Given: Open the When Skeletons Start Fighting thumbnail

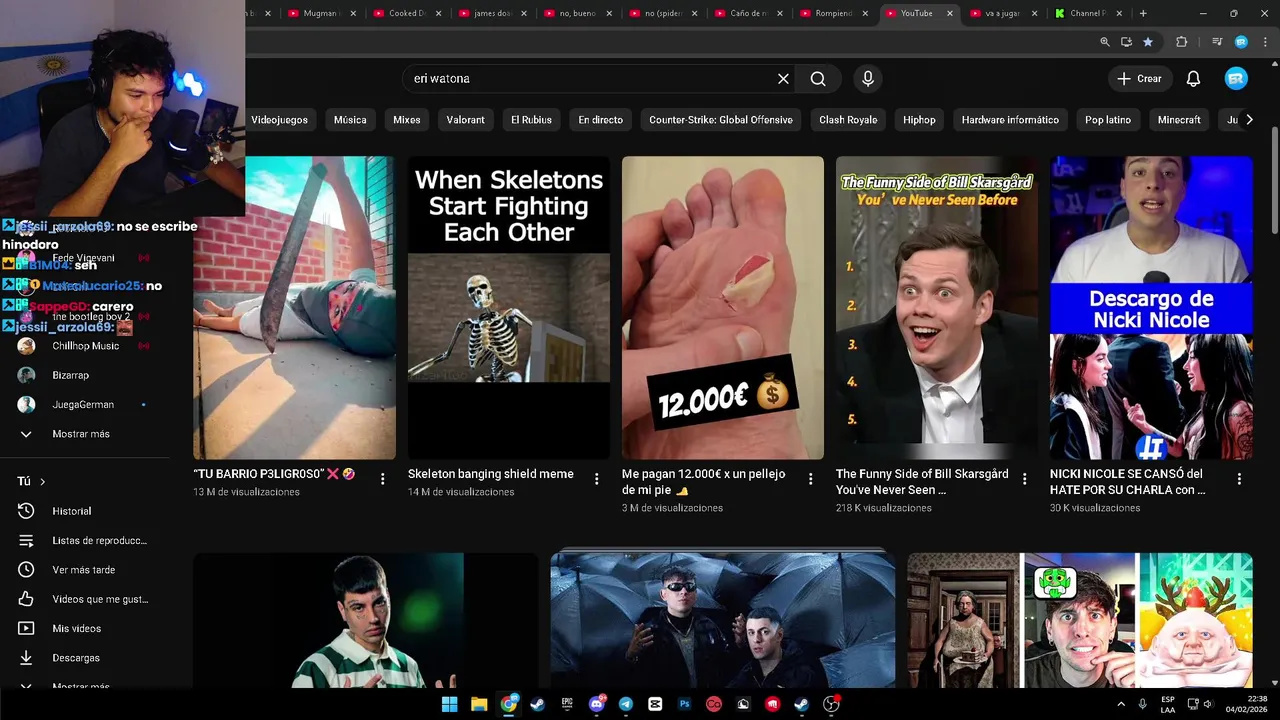Looking at the screenshot, I should coord(509,308).
